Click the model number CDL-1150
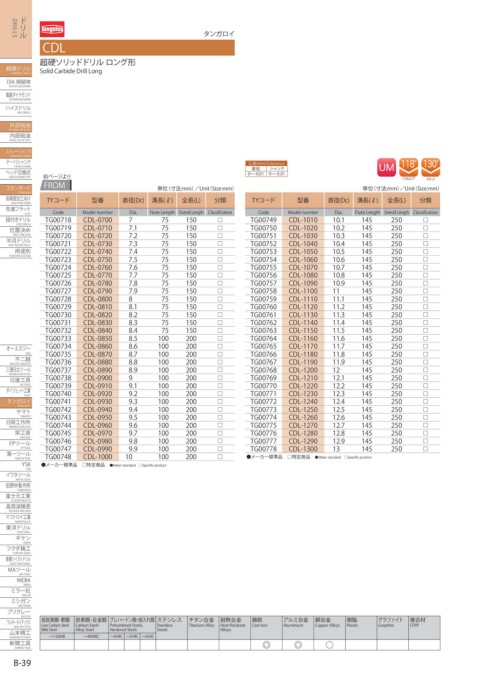 (303, 330)
